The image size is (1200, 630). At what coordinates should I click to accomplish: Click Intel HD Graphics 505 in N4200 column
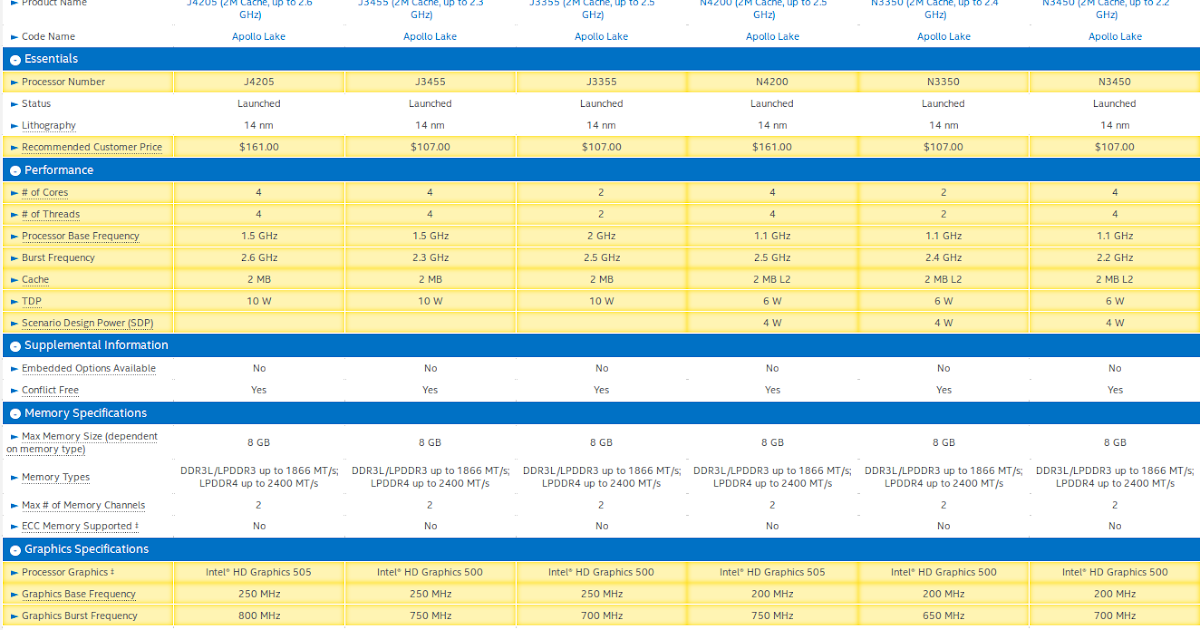pyautogui.click(x=772, y=573)
